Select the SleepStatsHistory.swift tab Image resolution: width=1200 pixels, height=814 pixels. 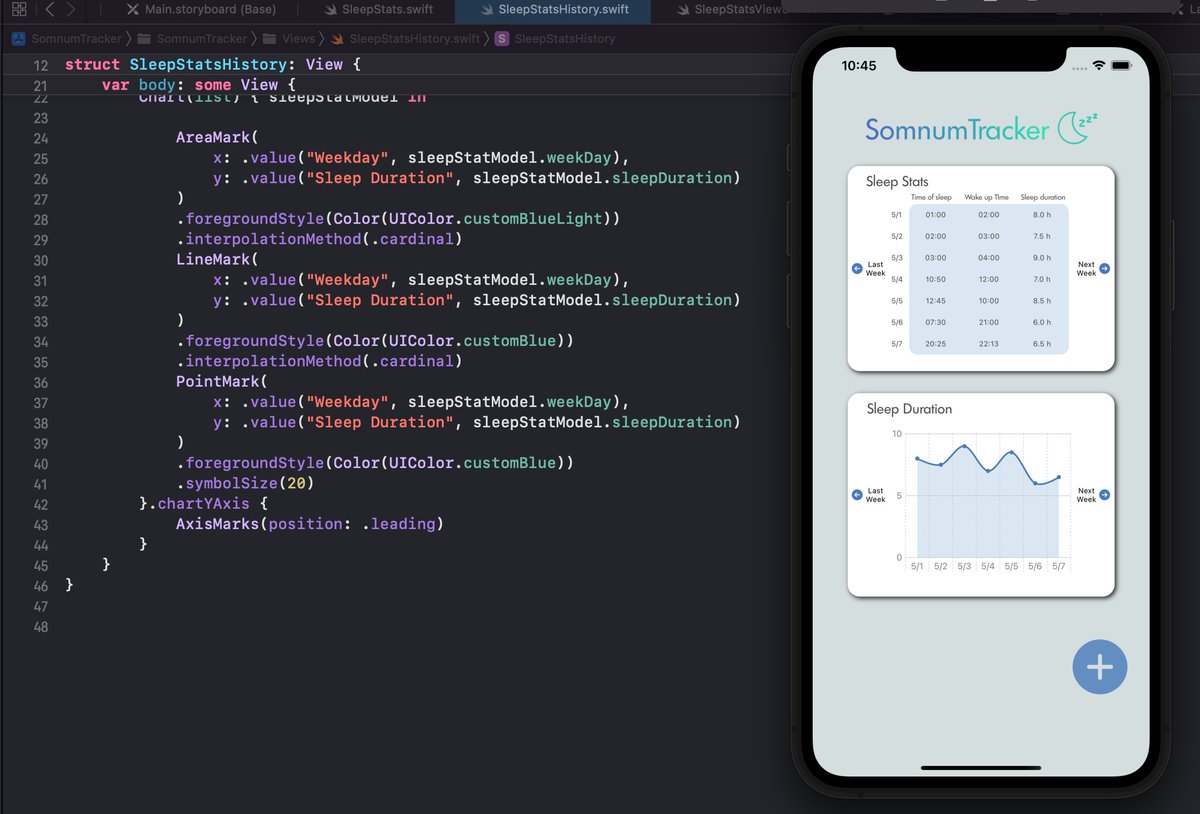[x=554, y=10]
